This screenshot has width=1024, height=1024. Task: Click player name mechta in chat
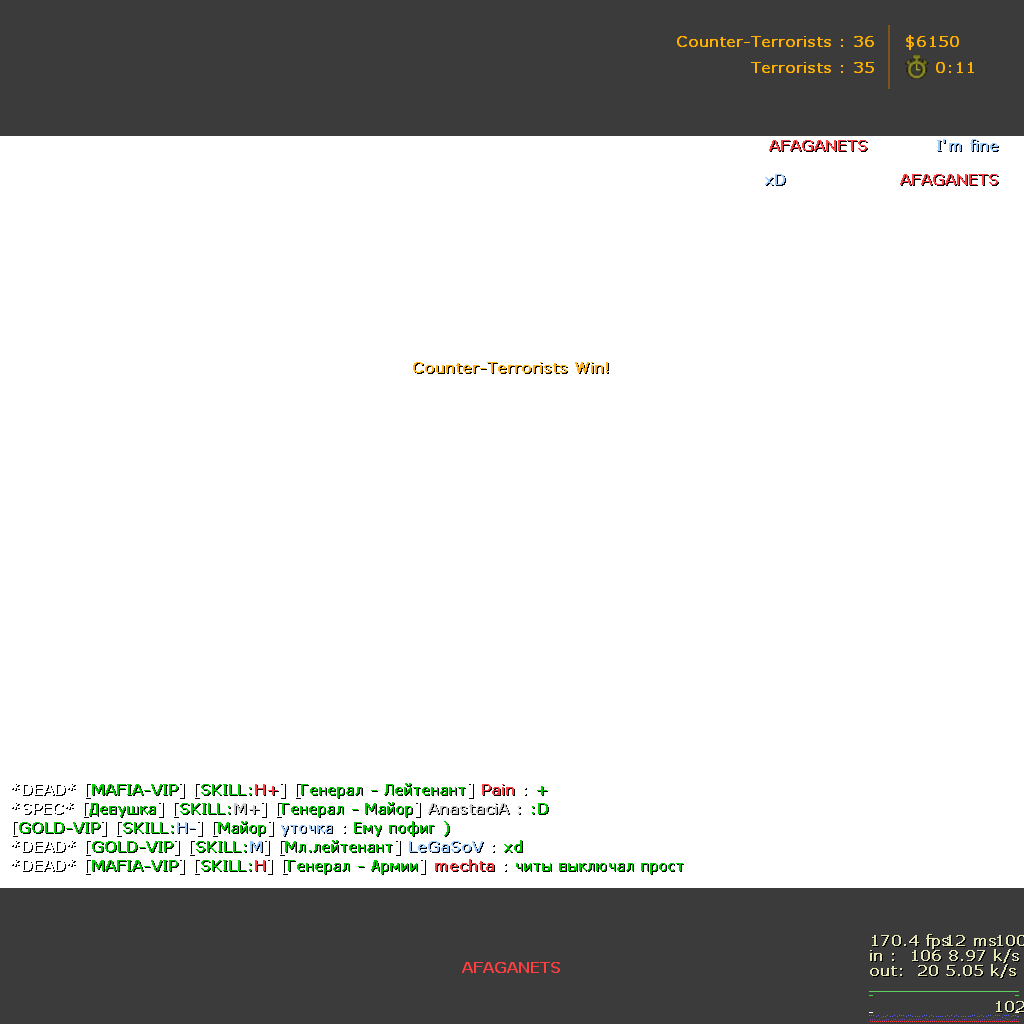tap(465, 867)
